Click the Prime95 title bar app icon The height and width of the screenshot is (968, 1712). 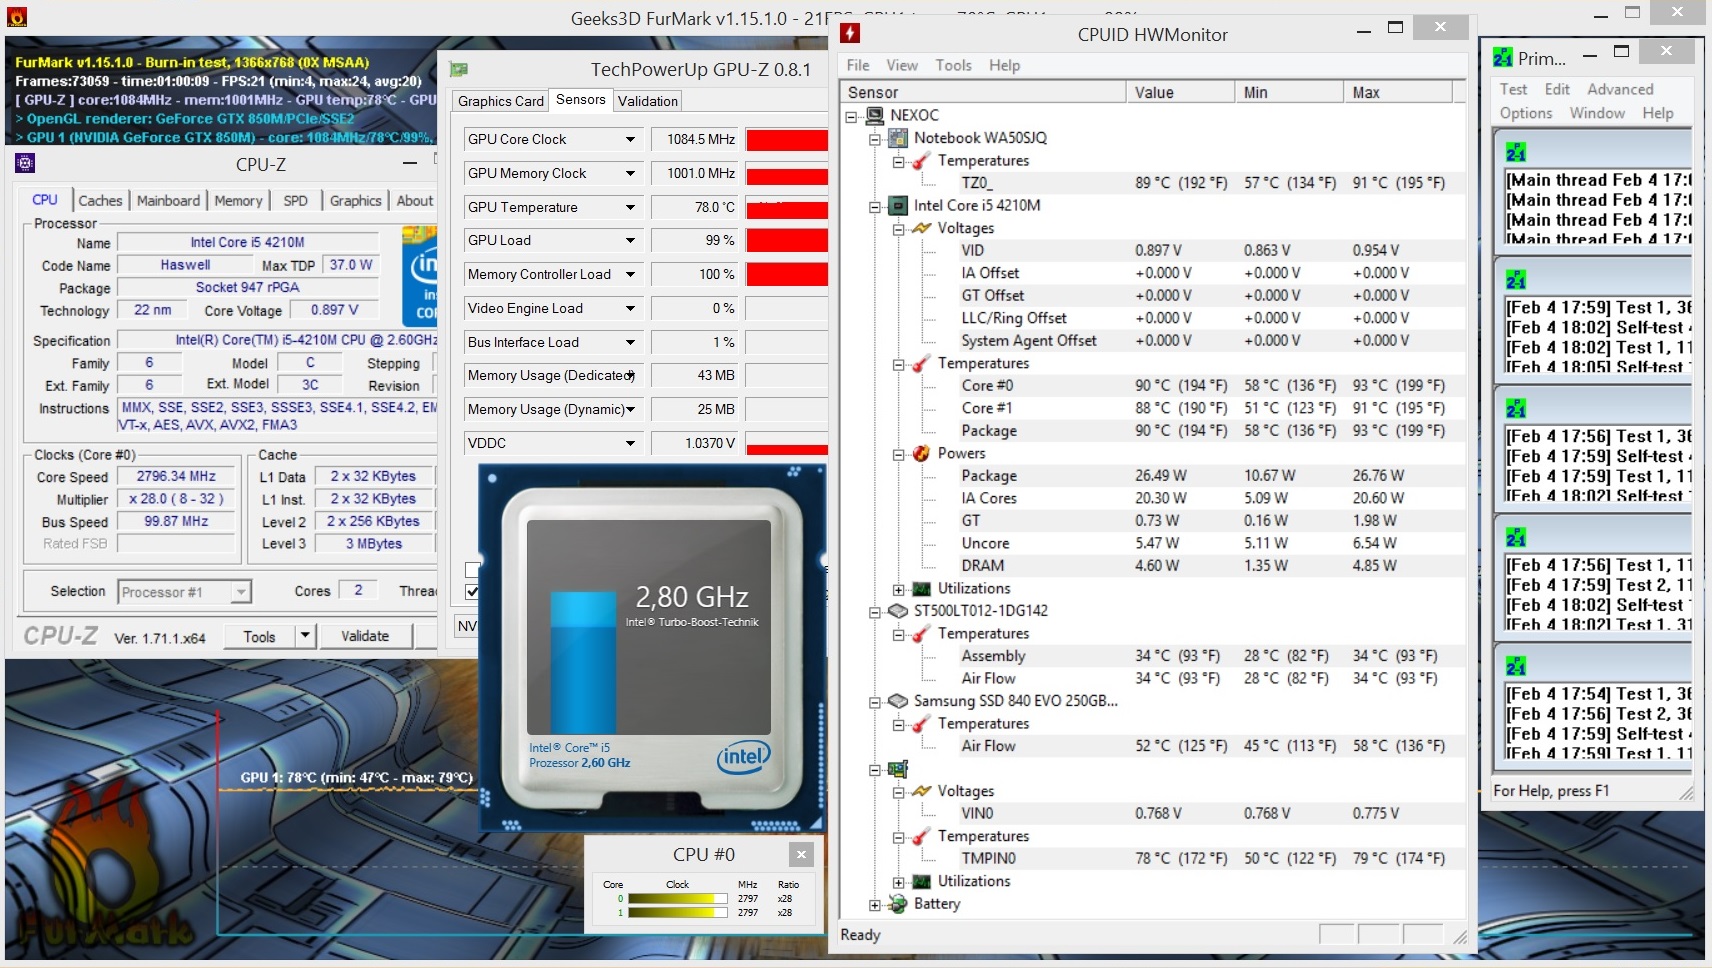tap(1503, 57)
